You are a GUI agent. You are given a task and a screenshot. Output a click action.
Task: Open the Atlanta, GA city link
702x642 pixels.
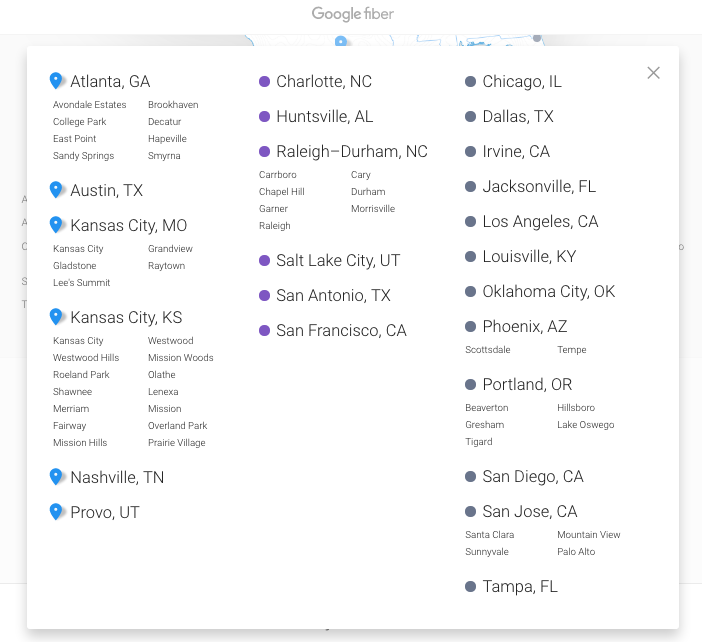[110, 81]
